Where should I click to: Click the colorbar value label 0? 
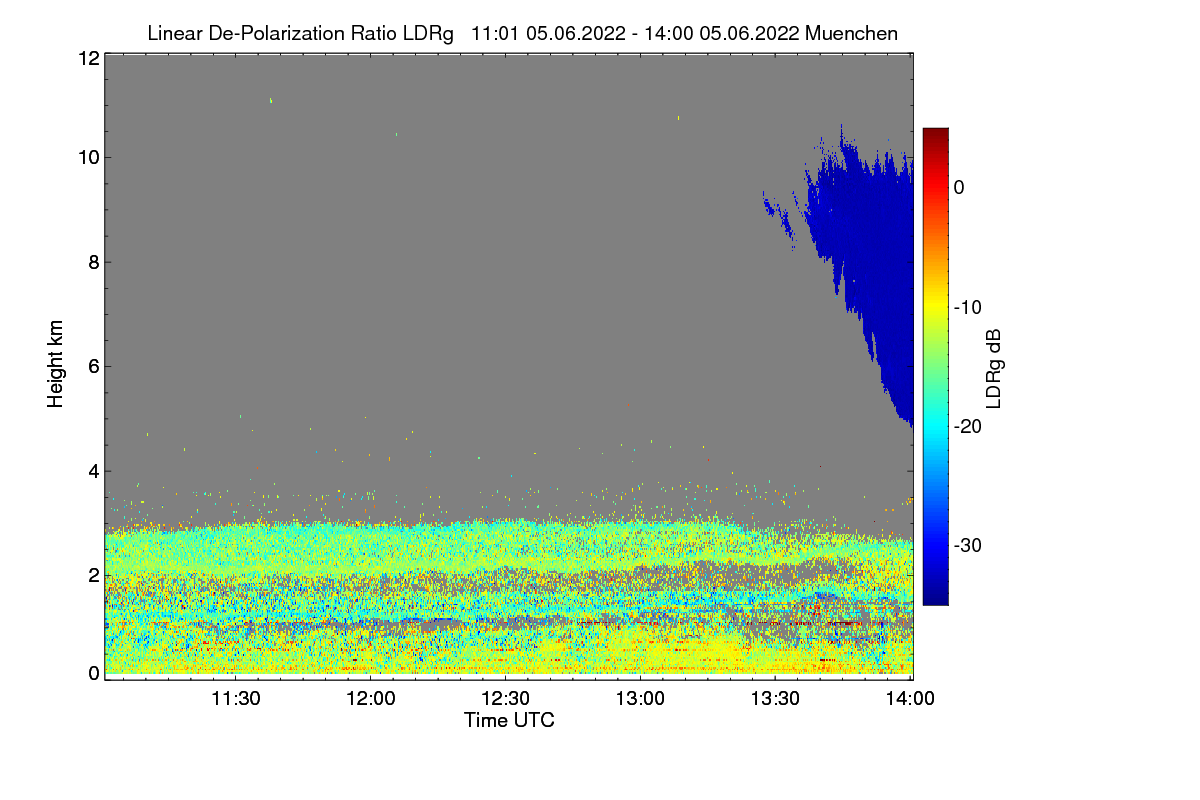(x=959, y=188)
